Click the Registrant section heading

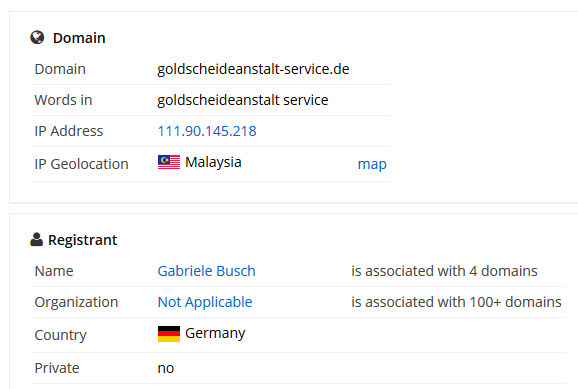point(83,240)
